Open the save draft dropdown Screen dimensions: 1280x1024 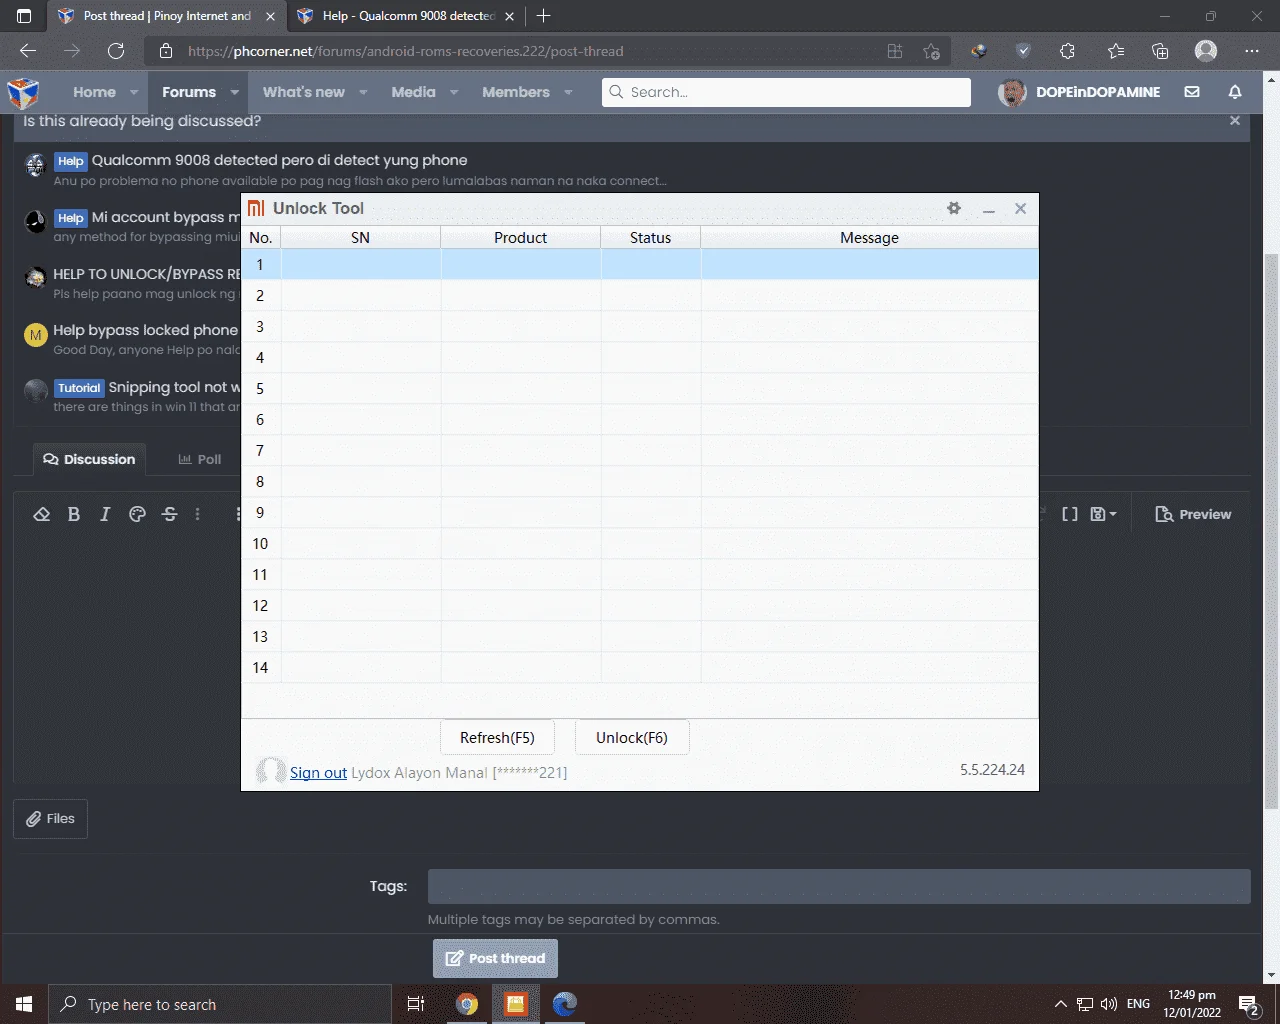click(x=1103, y=514)
